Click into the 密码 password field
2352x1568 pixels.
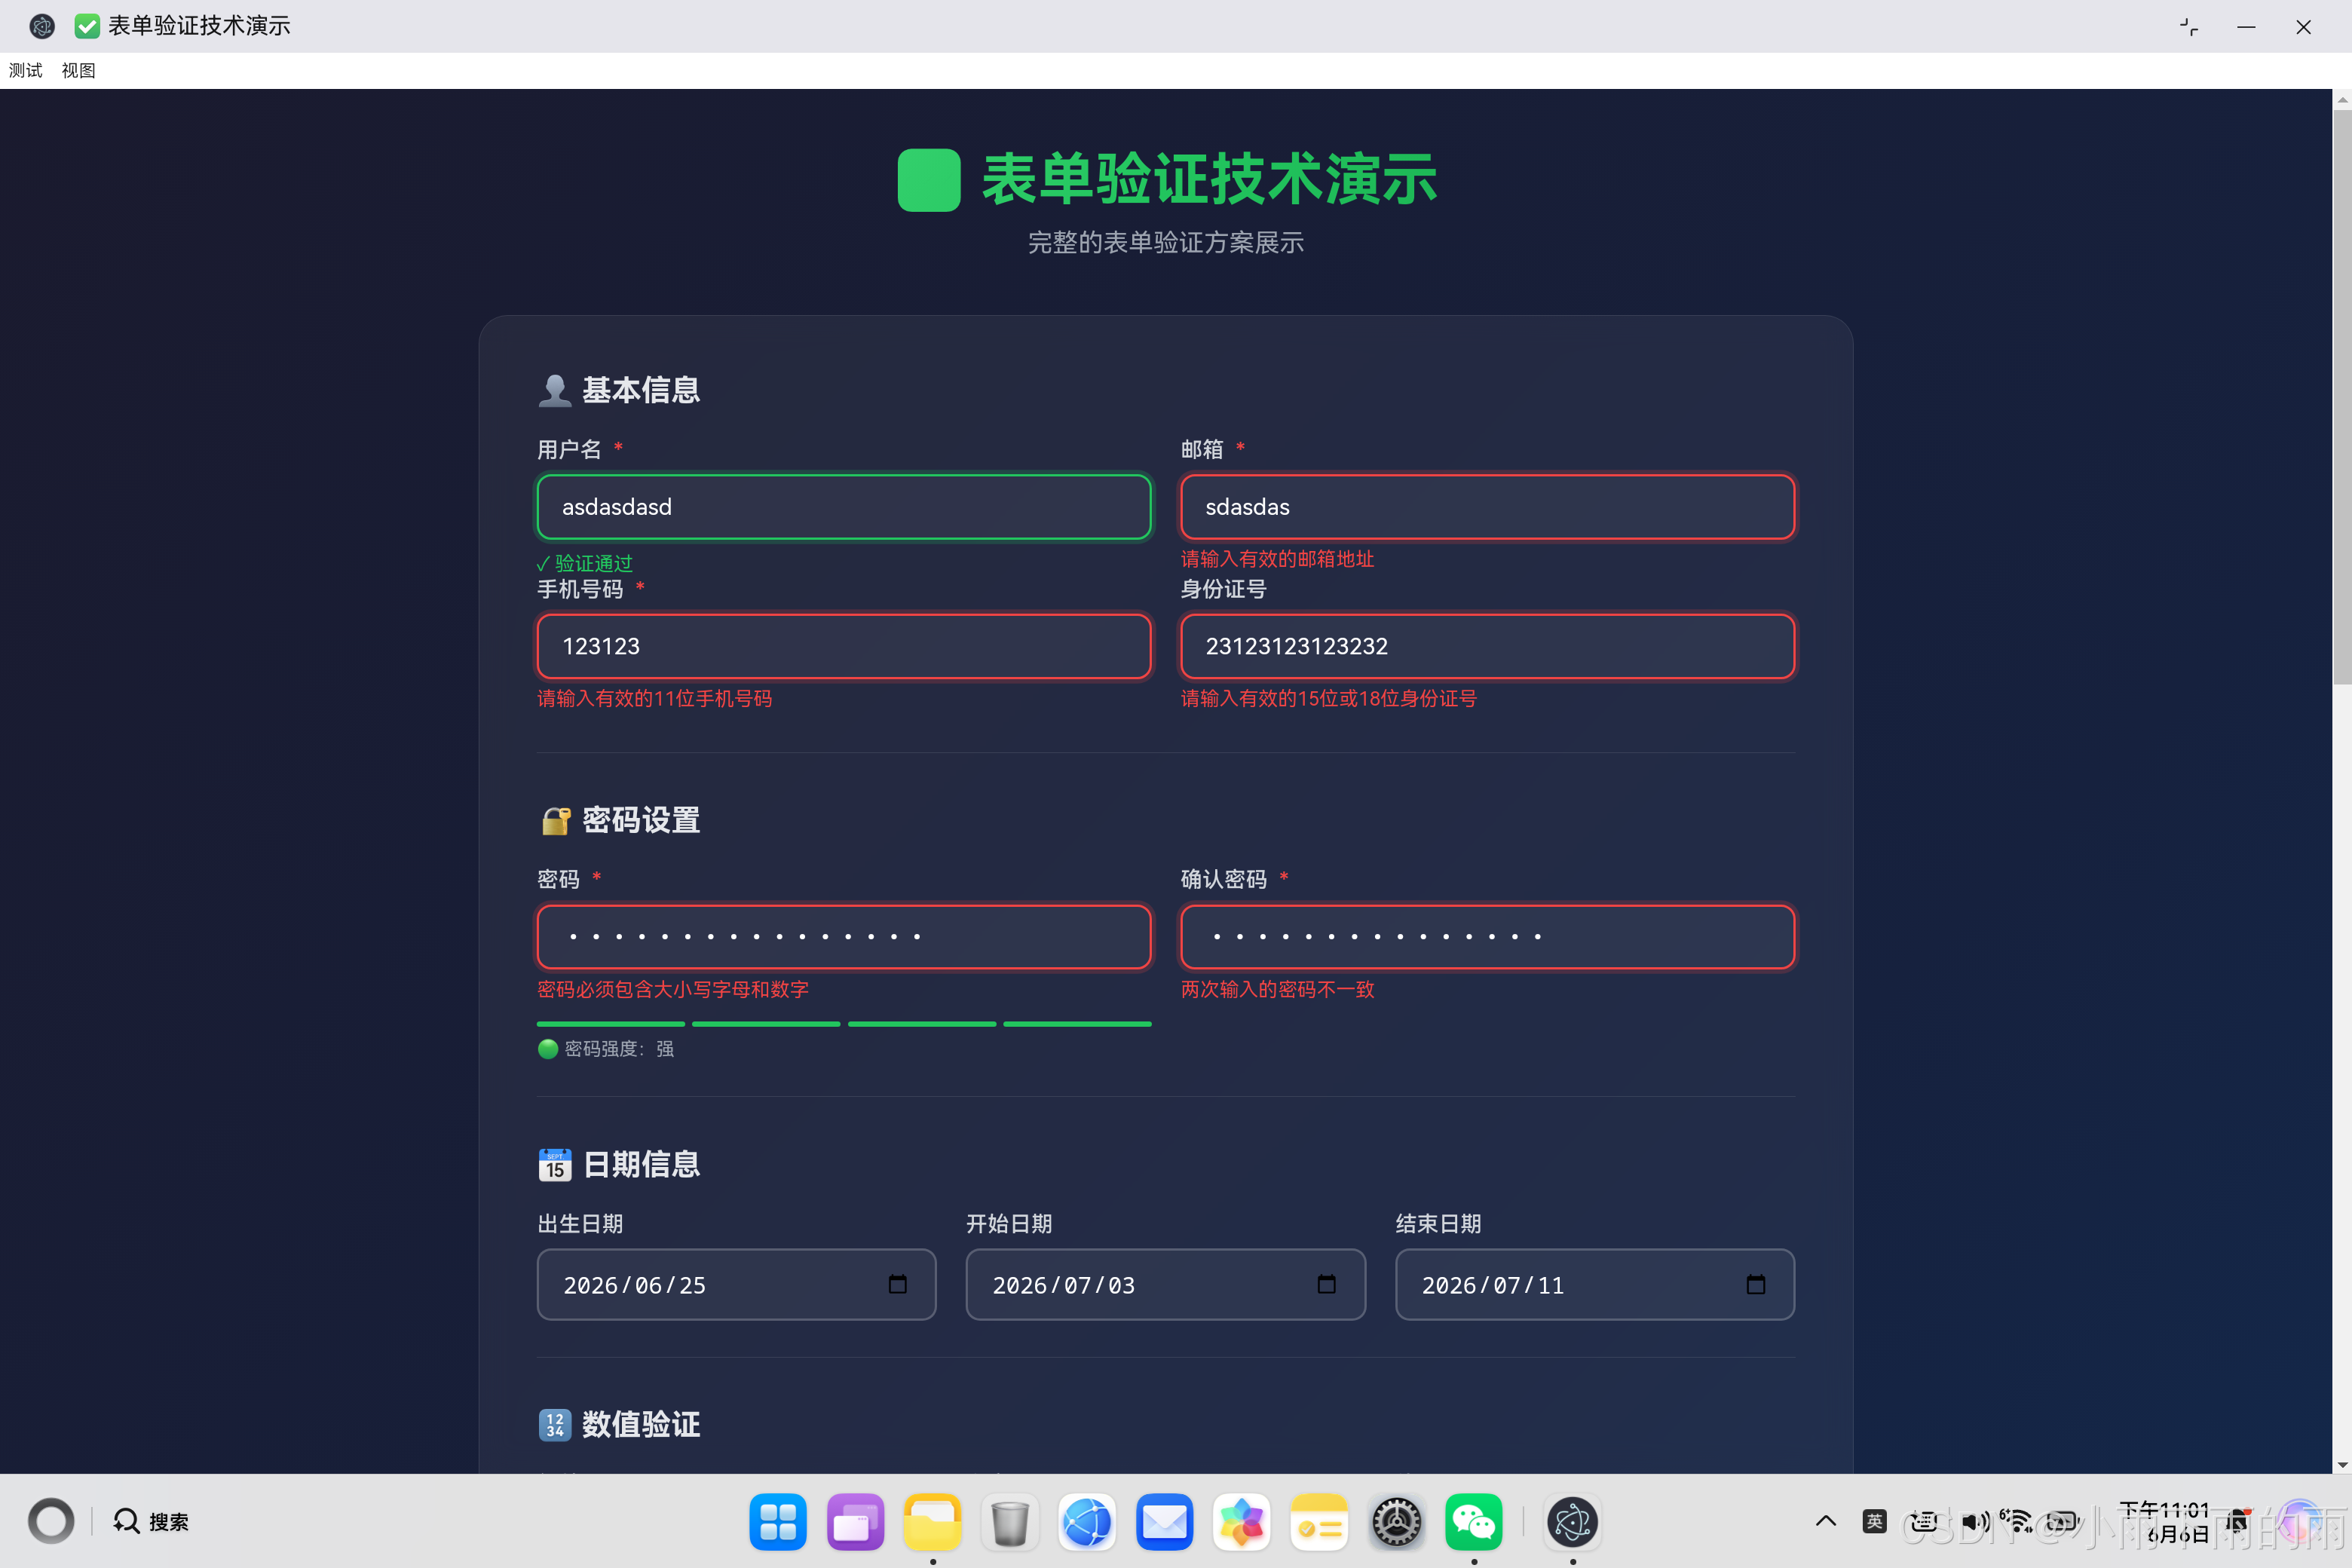pyautogui.click(x=844, y=937)
